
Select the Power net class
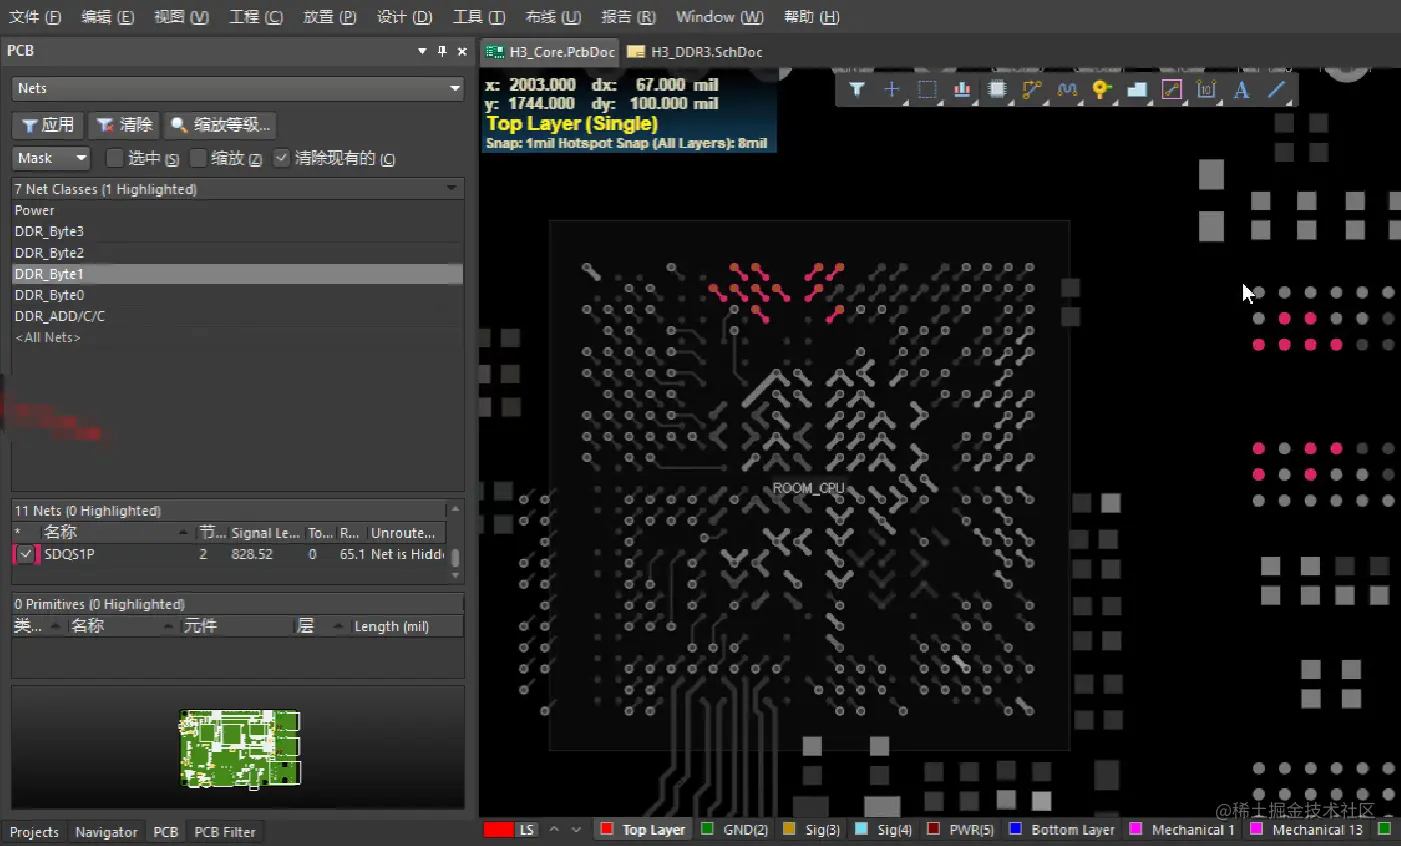point(237,210)
